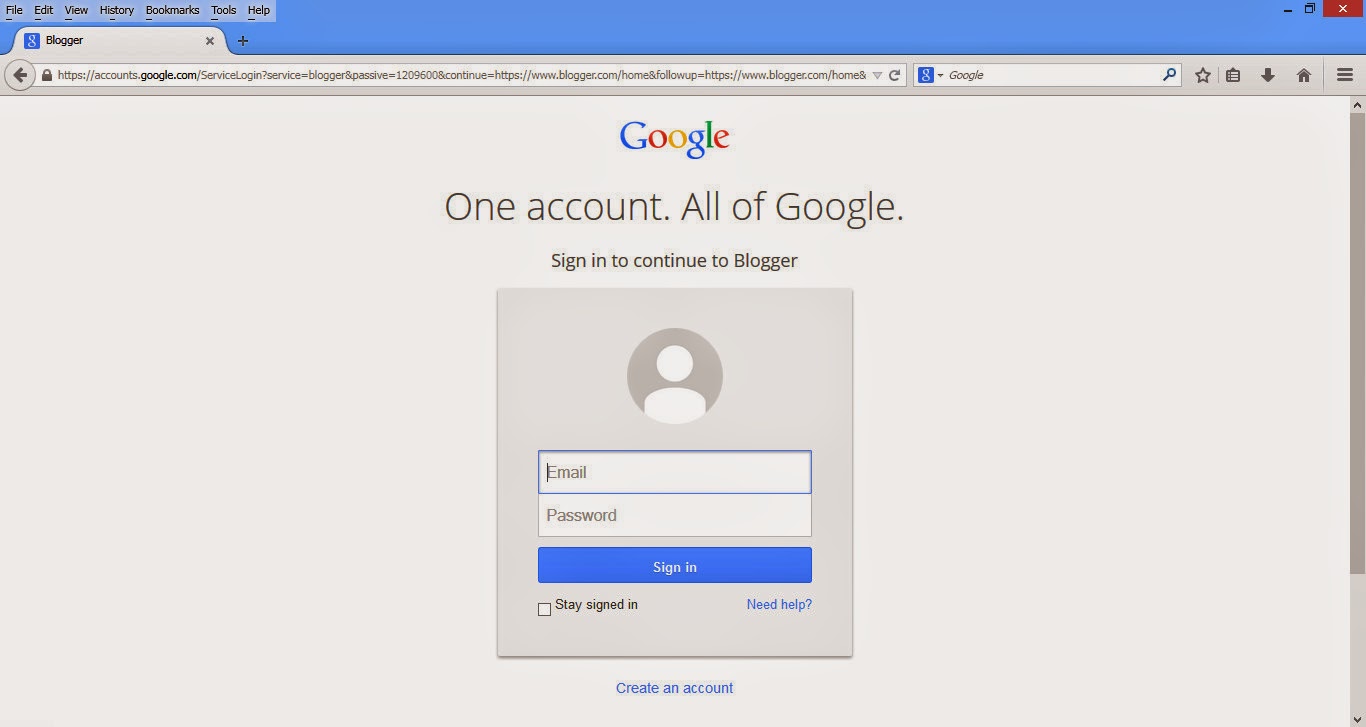Reload the page with refresh icon
Screen dimensions: 1366x727
click(895, 75)
